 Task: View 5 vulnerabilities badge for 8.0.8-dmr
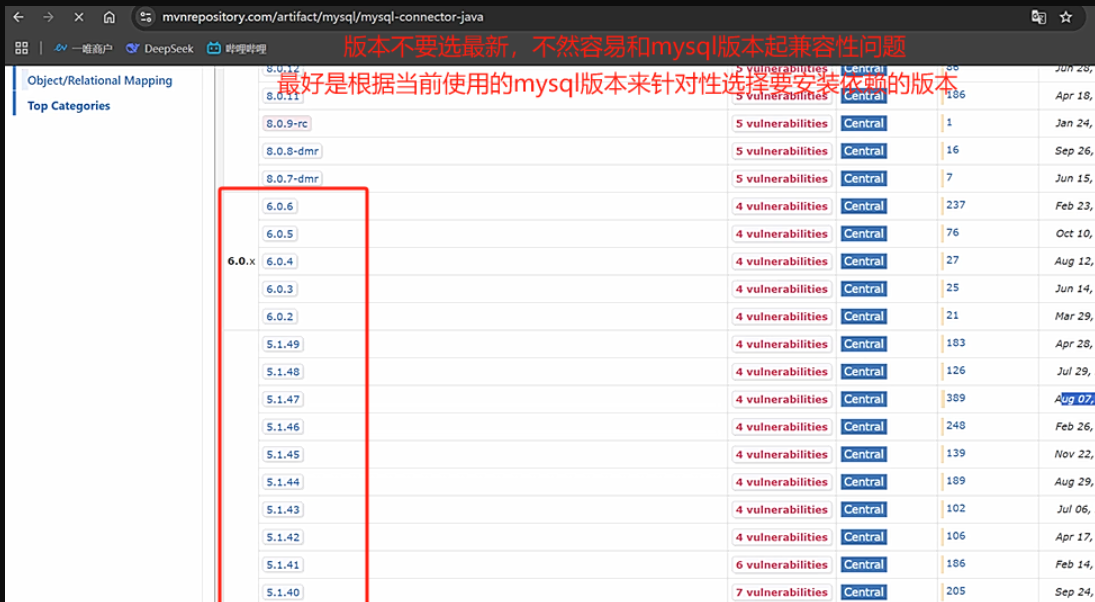(x=781, y=151)
